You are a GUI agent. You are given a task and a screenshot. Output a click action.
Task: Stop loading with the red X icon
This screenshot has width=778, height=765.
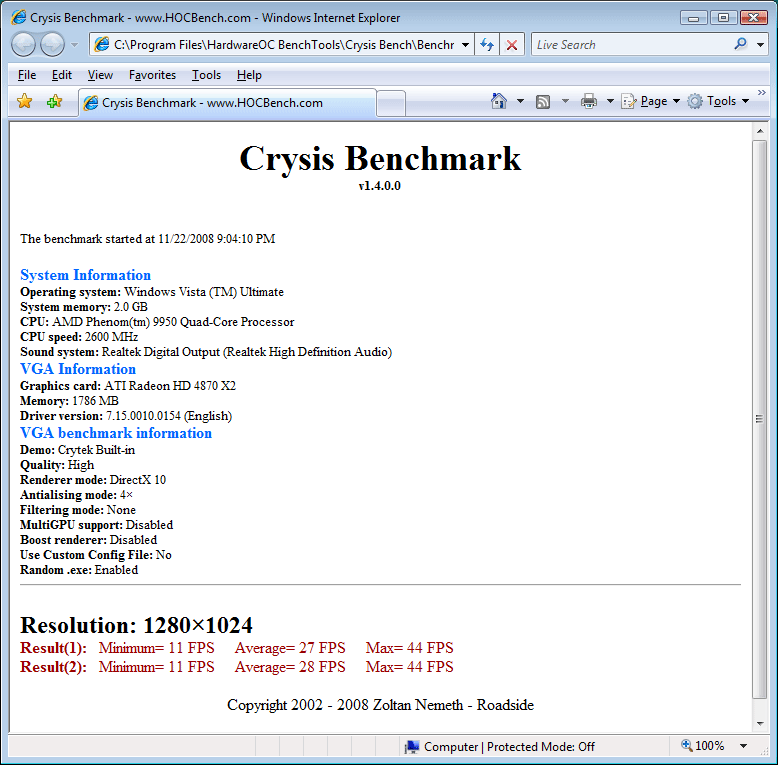click(x=512, y=45)
